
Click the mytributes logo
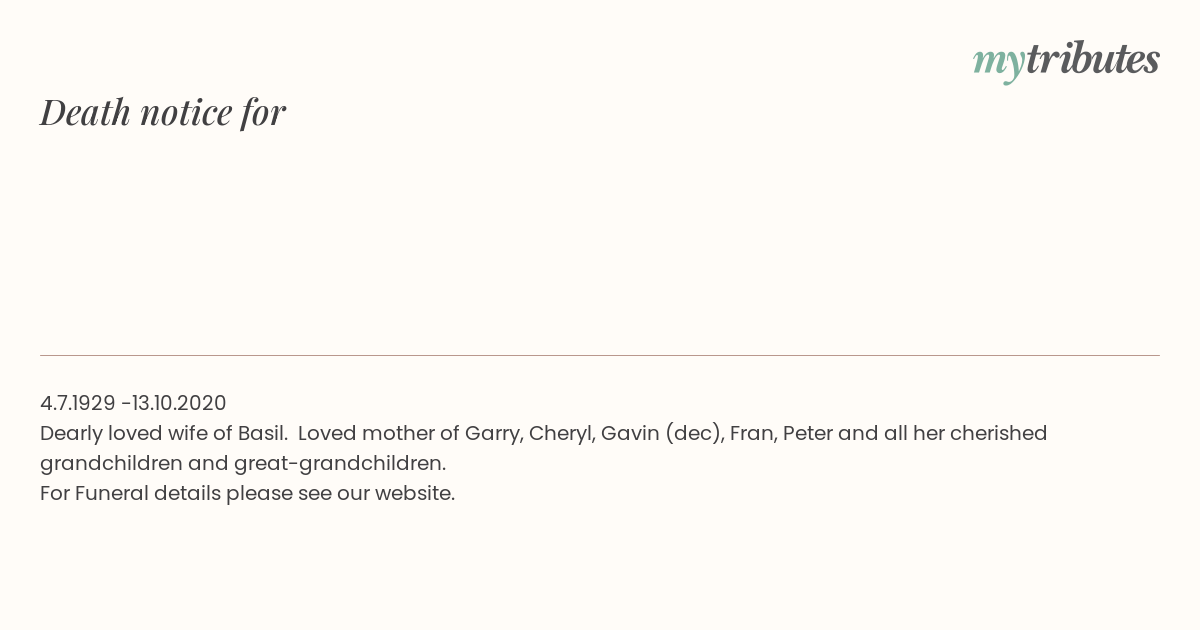[1066, 60]
